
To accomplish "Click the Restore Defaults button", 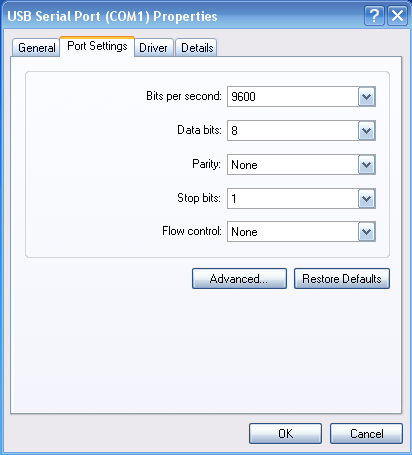I will (x=342, y=279).
